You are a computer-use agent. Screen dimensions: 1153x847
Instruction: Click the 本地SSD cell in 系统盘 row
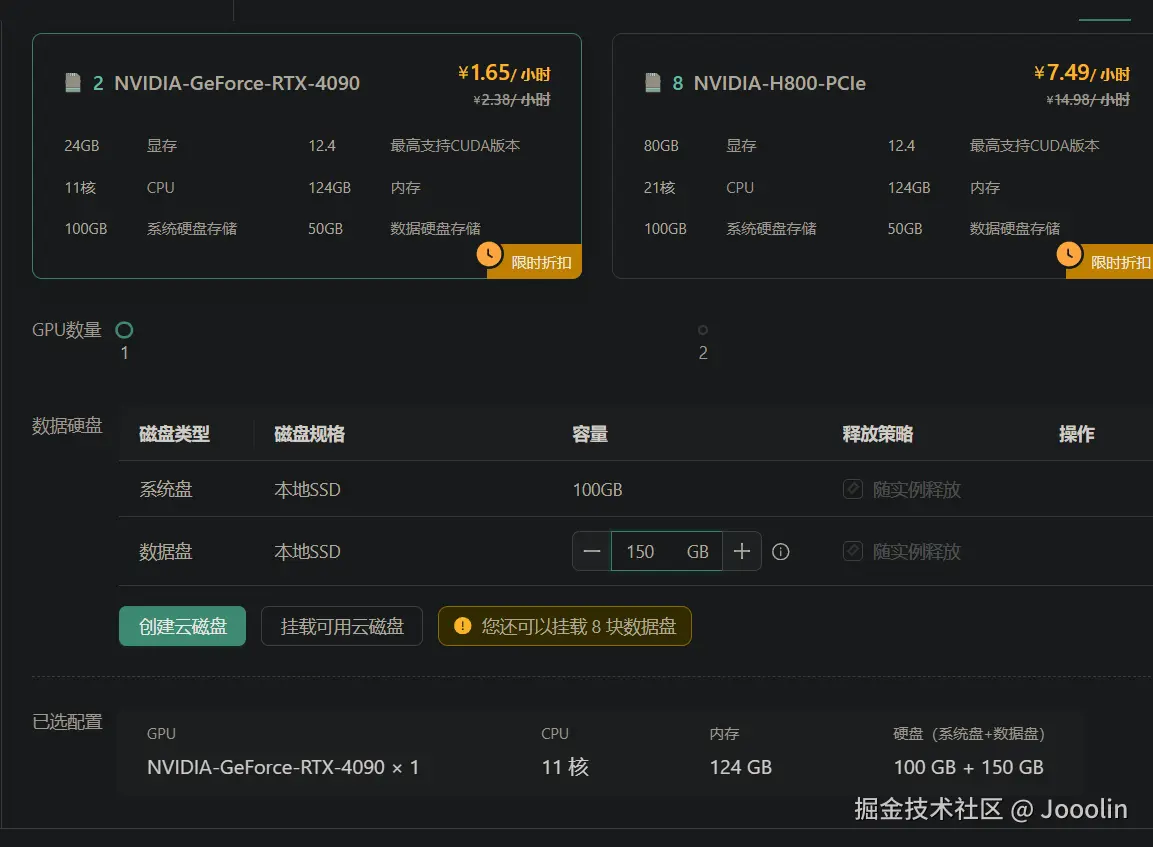[307, 490]
